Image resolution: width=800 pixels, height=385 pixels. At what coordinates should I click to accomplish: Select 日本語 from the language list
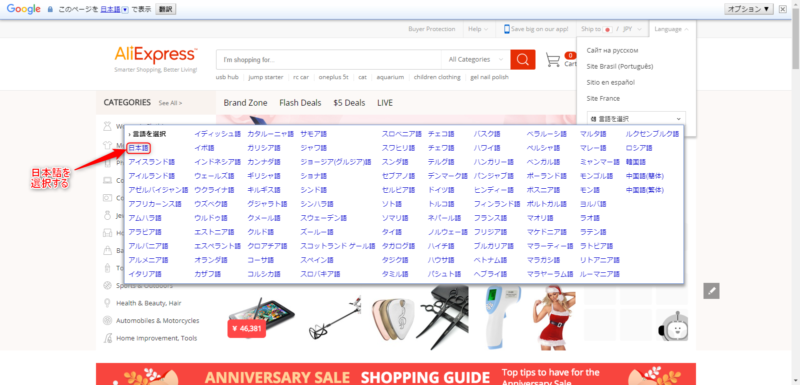click(138, 148)
